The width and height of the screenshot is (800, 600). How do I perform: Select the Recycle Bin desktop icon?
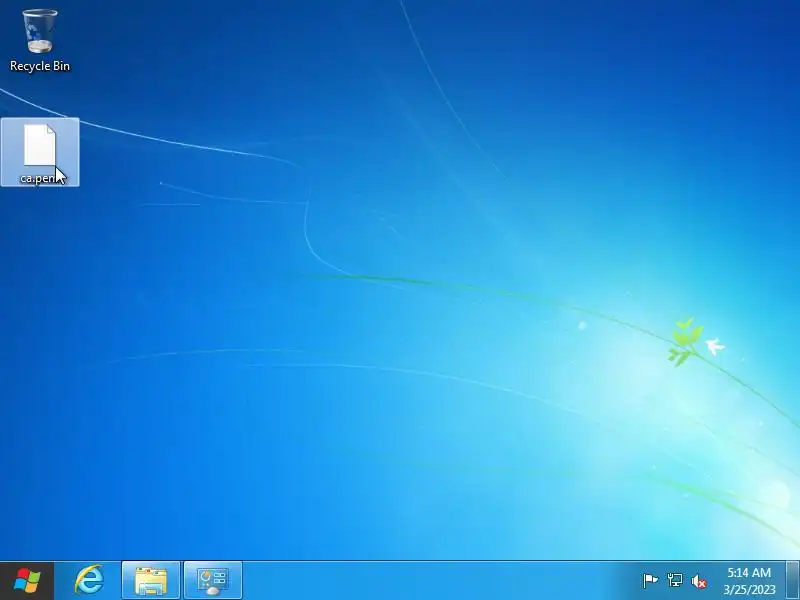point(40,40)
